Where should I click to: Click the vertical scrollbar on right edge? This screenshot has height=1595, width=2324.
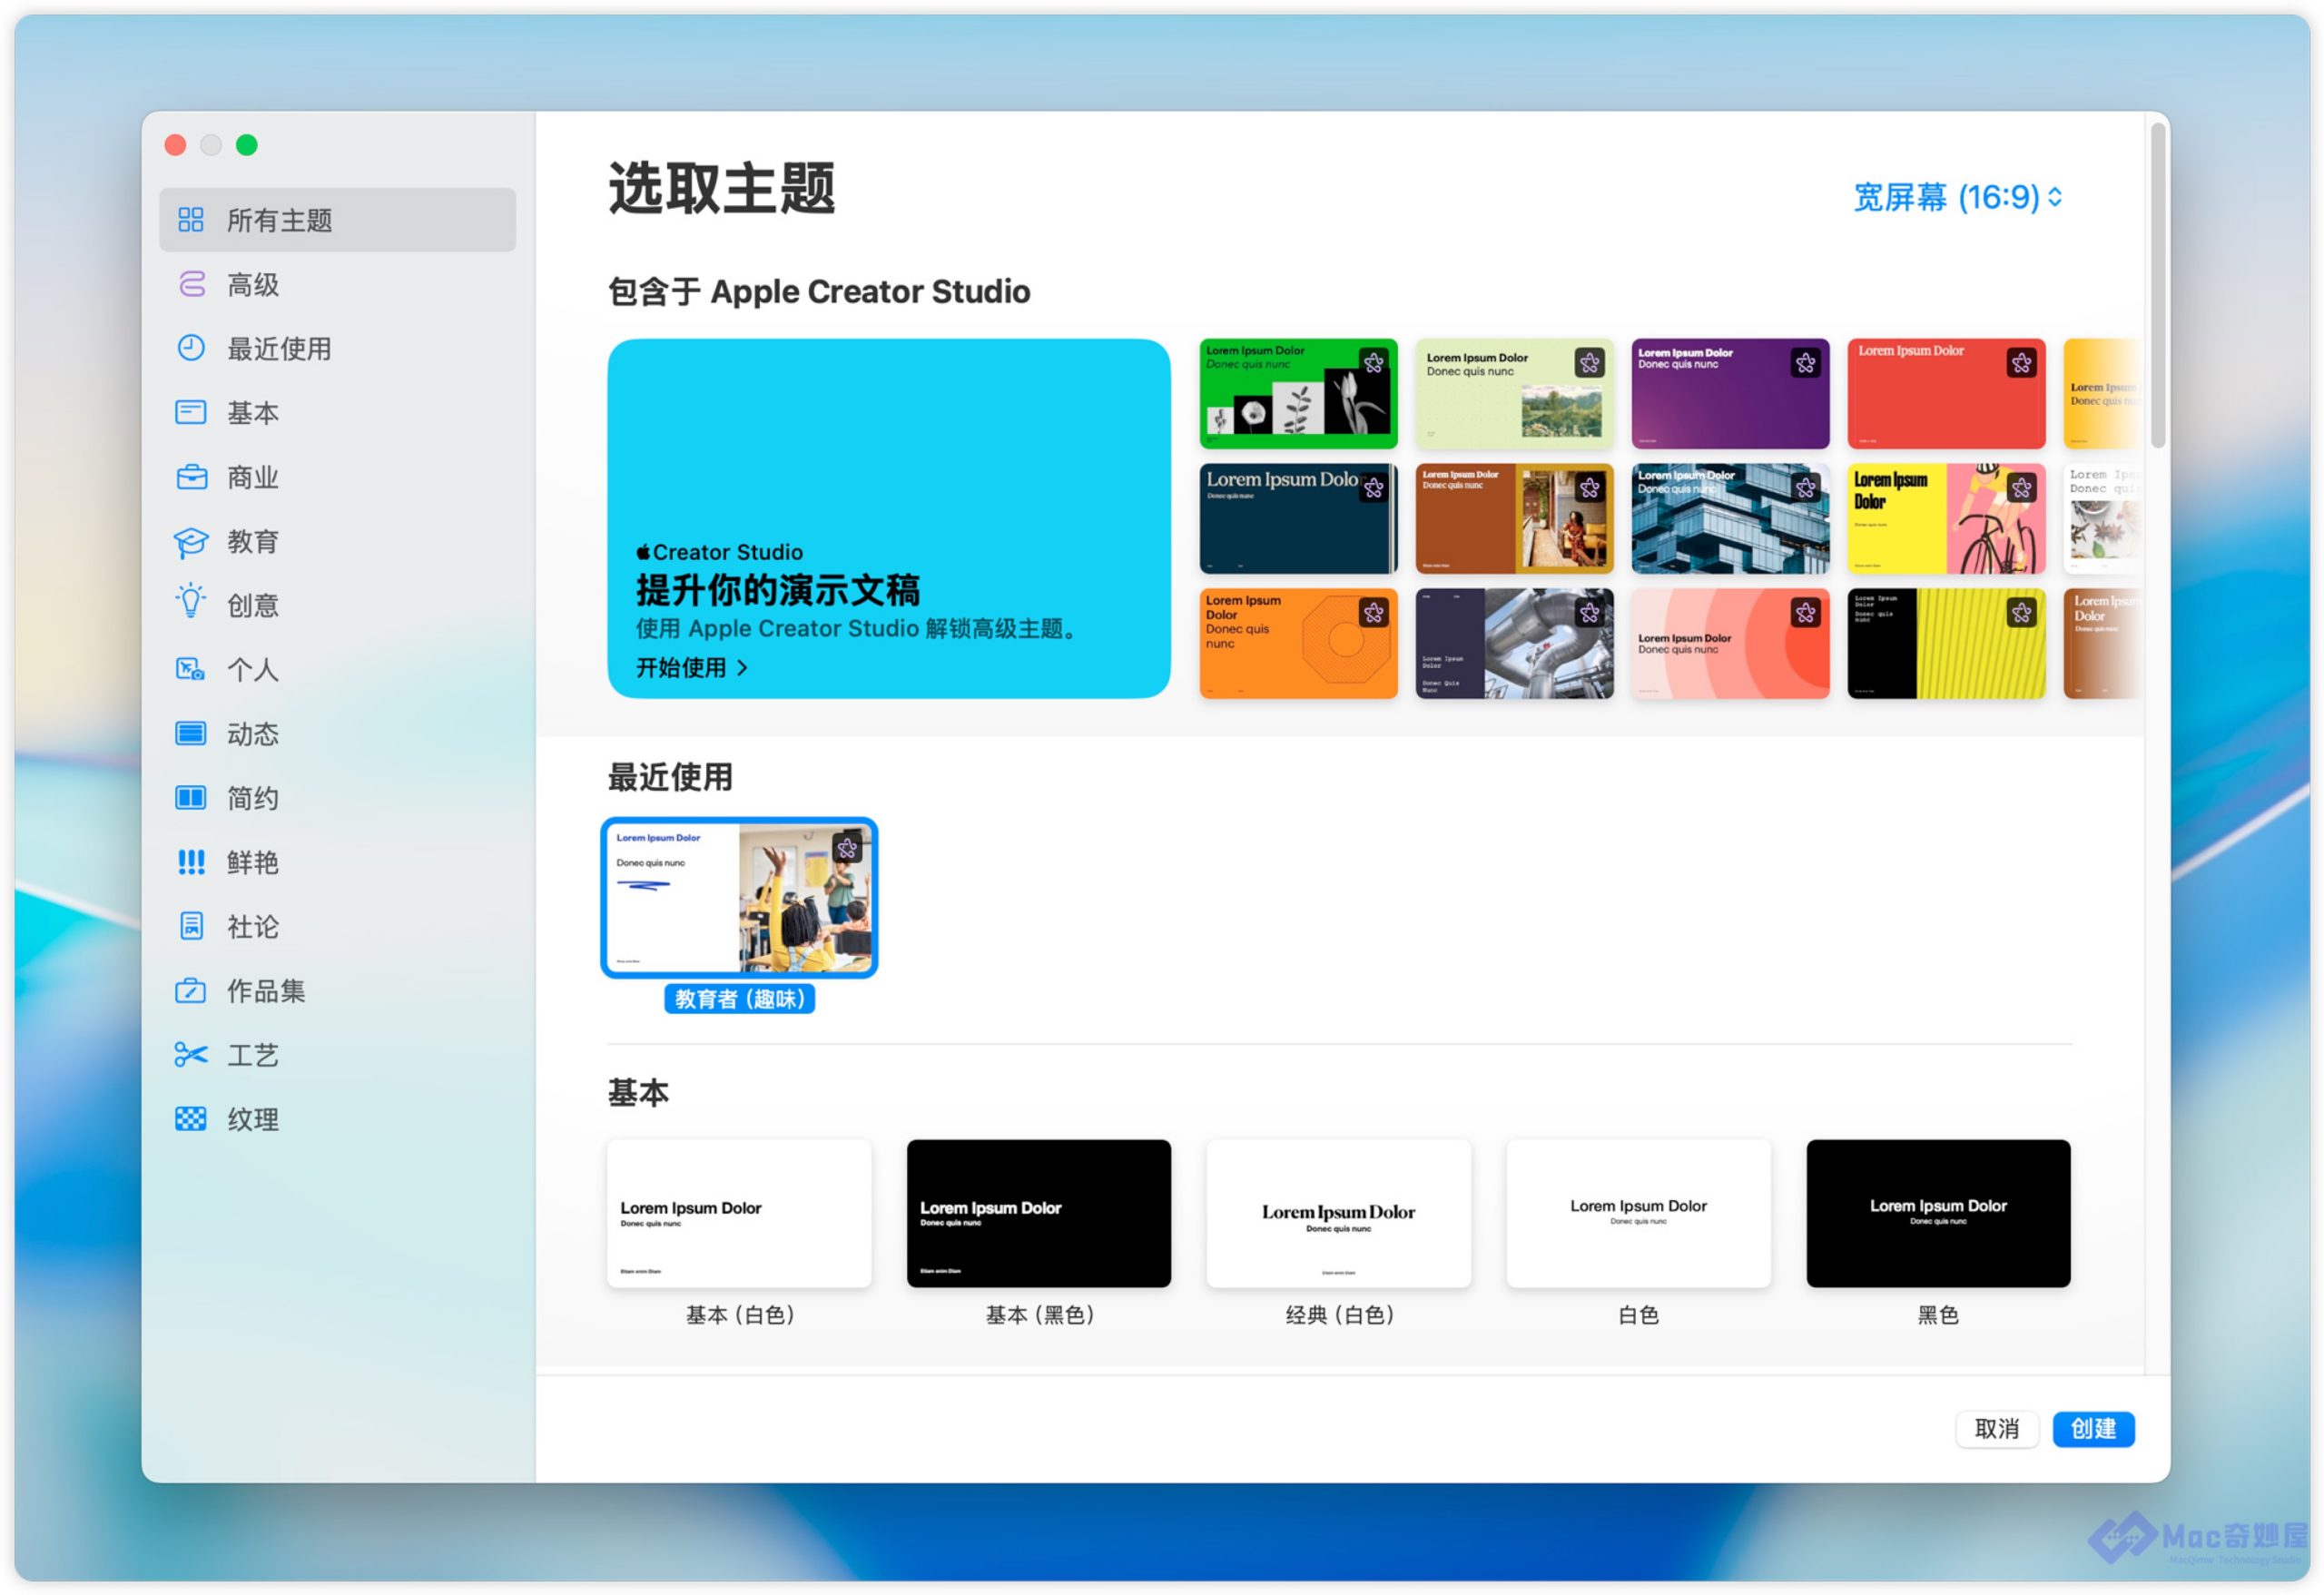(2157, 285)
